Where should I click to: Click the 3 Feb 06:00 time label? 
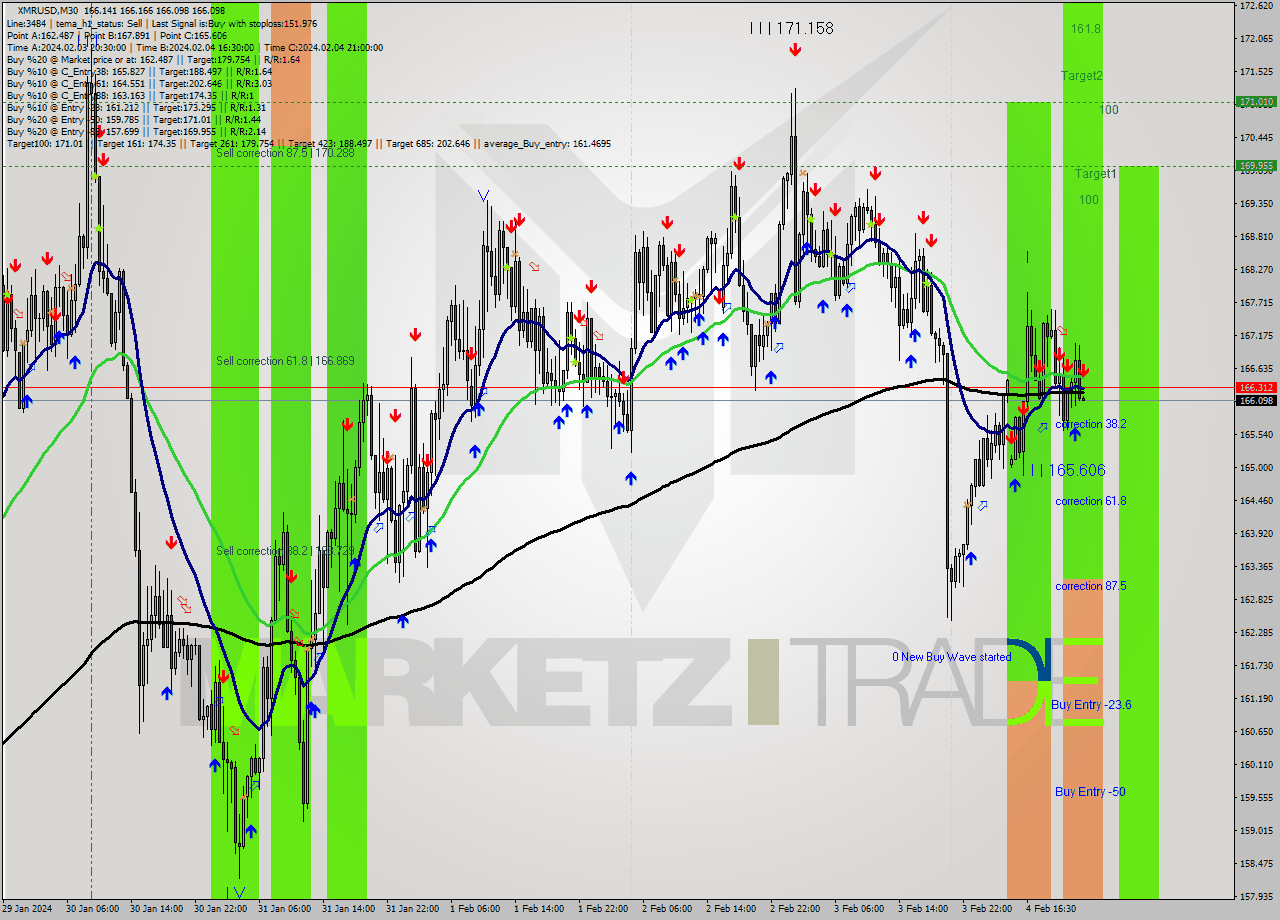(x=859, y=909)
